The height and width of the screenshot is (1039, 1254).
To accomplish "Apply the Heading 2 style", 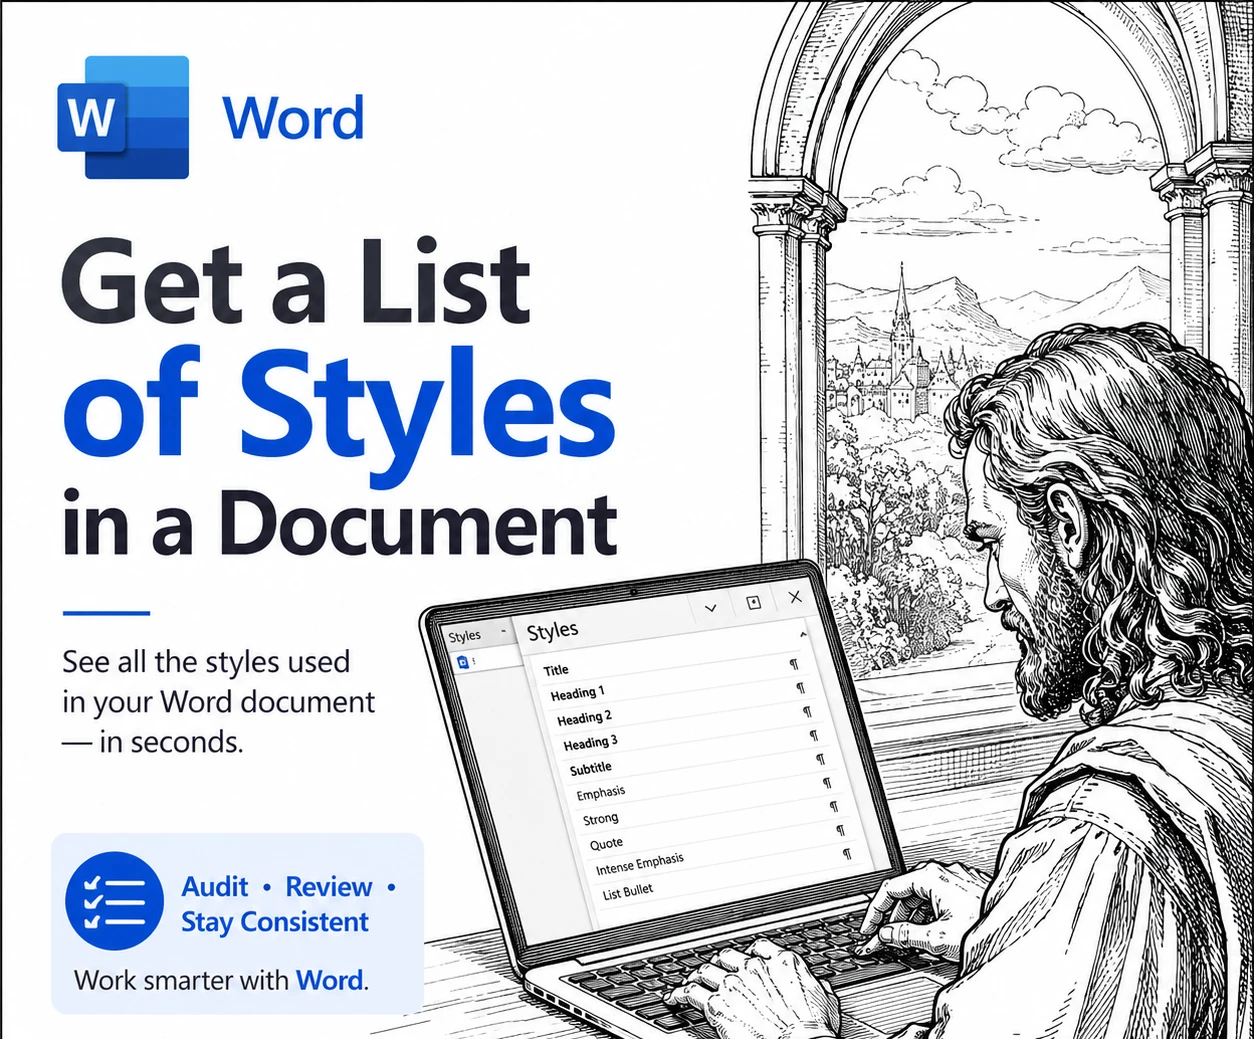I will [584, 718].
